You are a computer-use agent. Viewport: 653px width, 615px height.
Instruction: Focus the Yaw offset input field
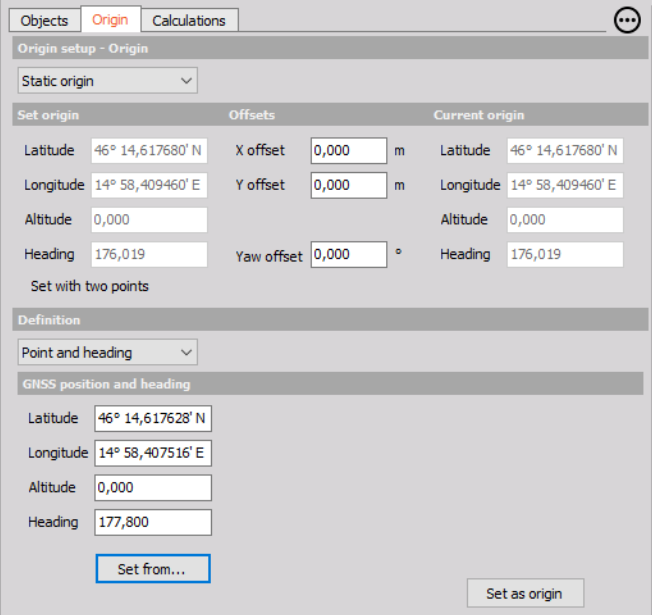point(349,254)
